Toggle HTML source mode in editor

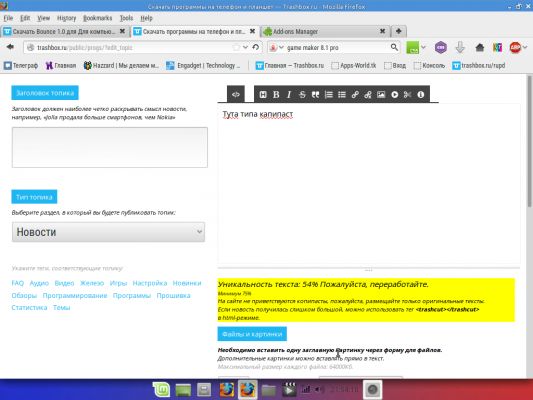coord(236,94)
